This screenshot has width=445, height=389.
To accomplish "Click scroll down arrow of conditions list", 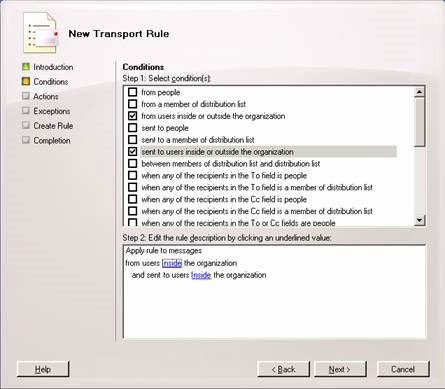I will click(x=419, y=220).
